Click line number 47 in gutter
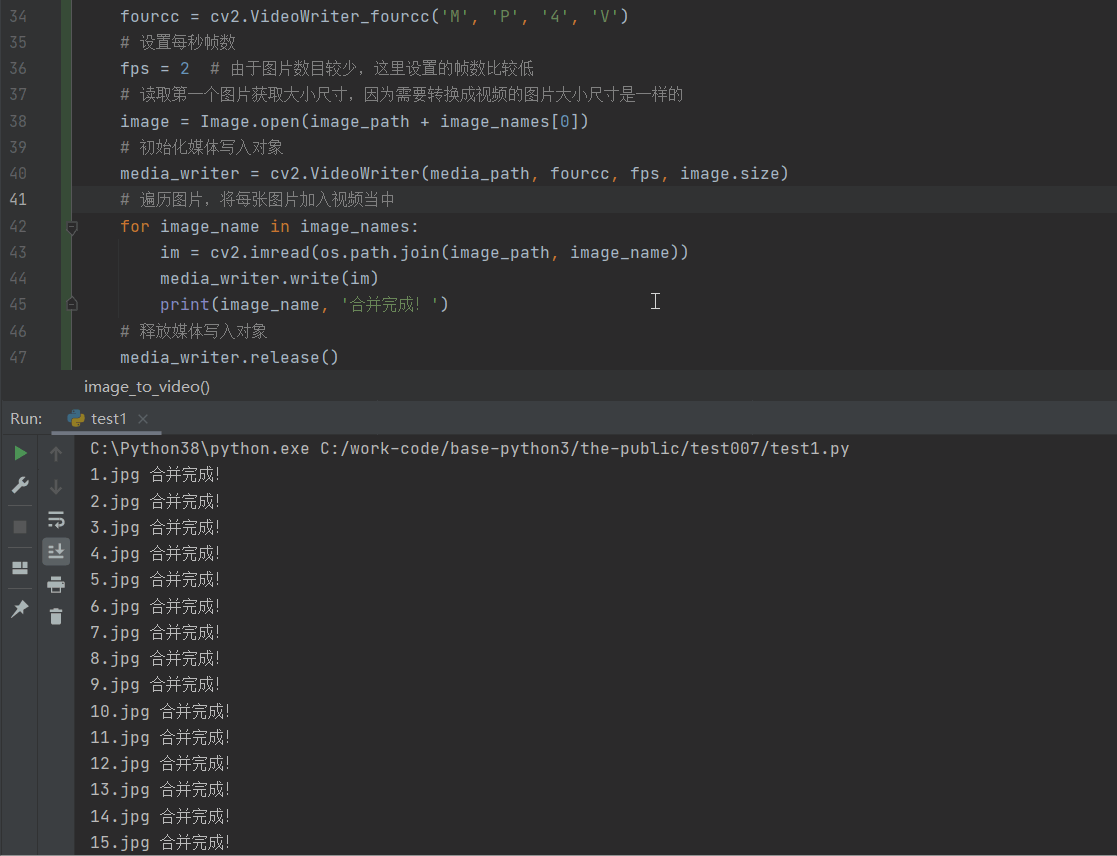The width and height of the screenshot is (1117, 856). click(18, 357)
